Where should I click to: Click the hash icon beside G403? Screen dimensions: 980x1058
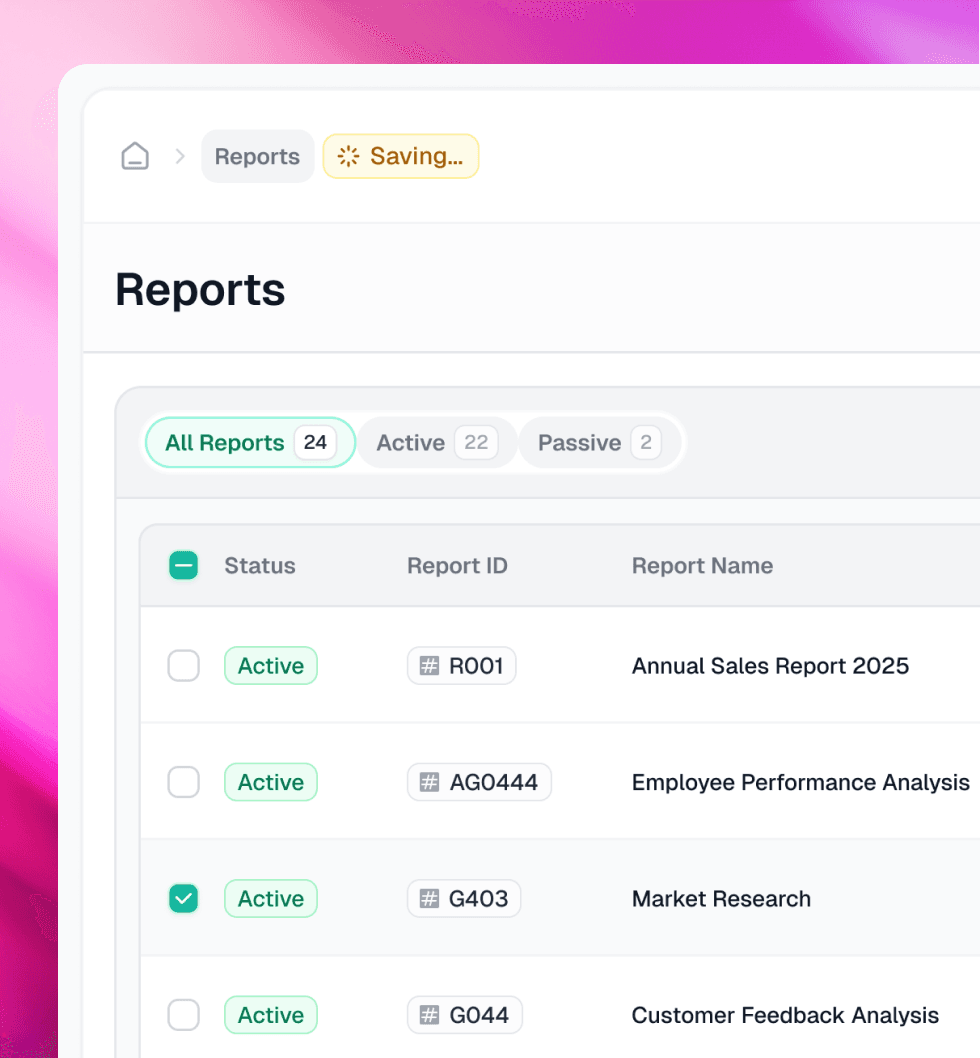coord(429,899)
